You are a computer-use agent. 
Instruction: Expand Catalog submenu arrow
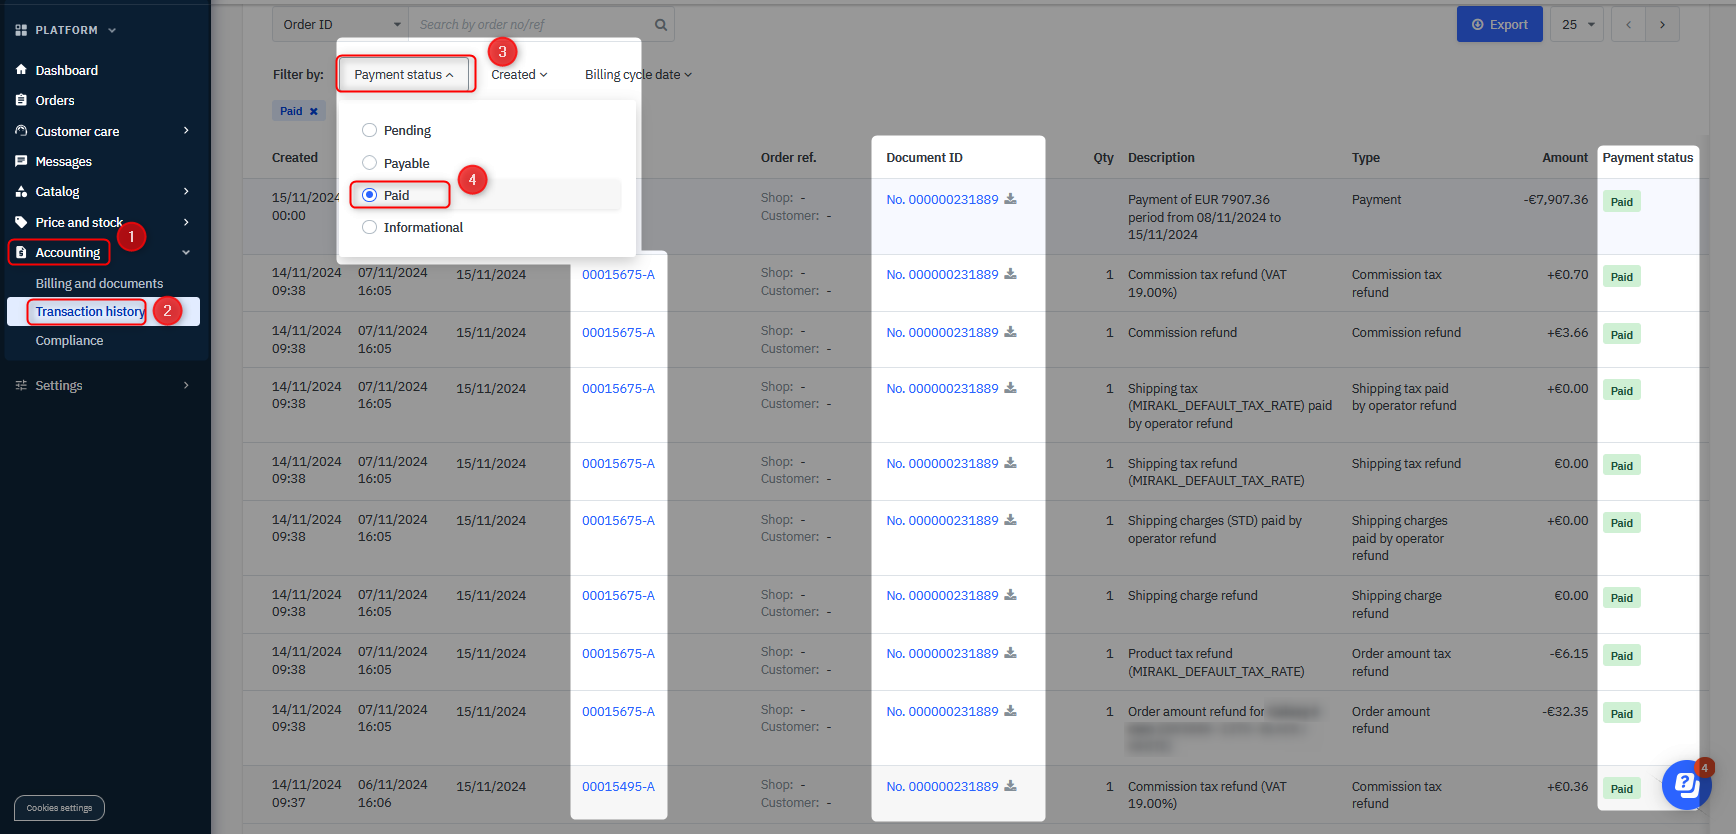click(186, 191)
